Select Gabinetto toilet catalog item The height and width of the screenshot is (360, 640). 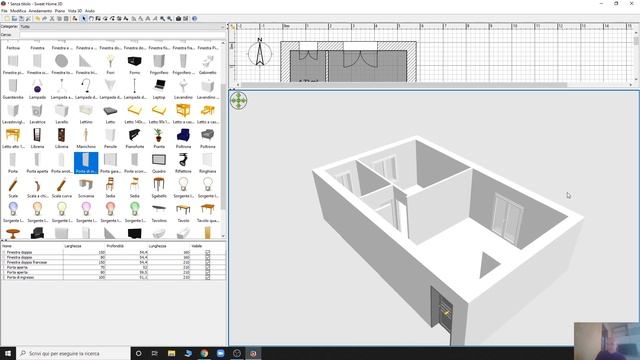207,64
